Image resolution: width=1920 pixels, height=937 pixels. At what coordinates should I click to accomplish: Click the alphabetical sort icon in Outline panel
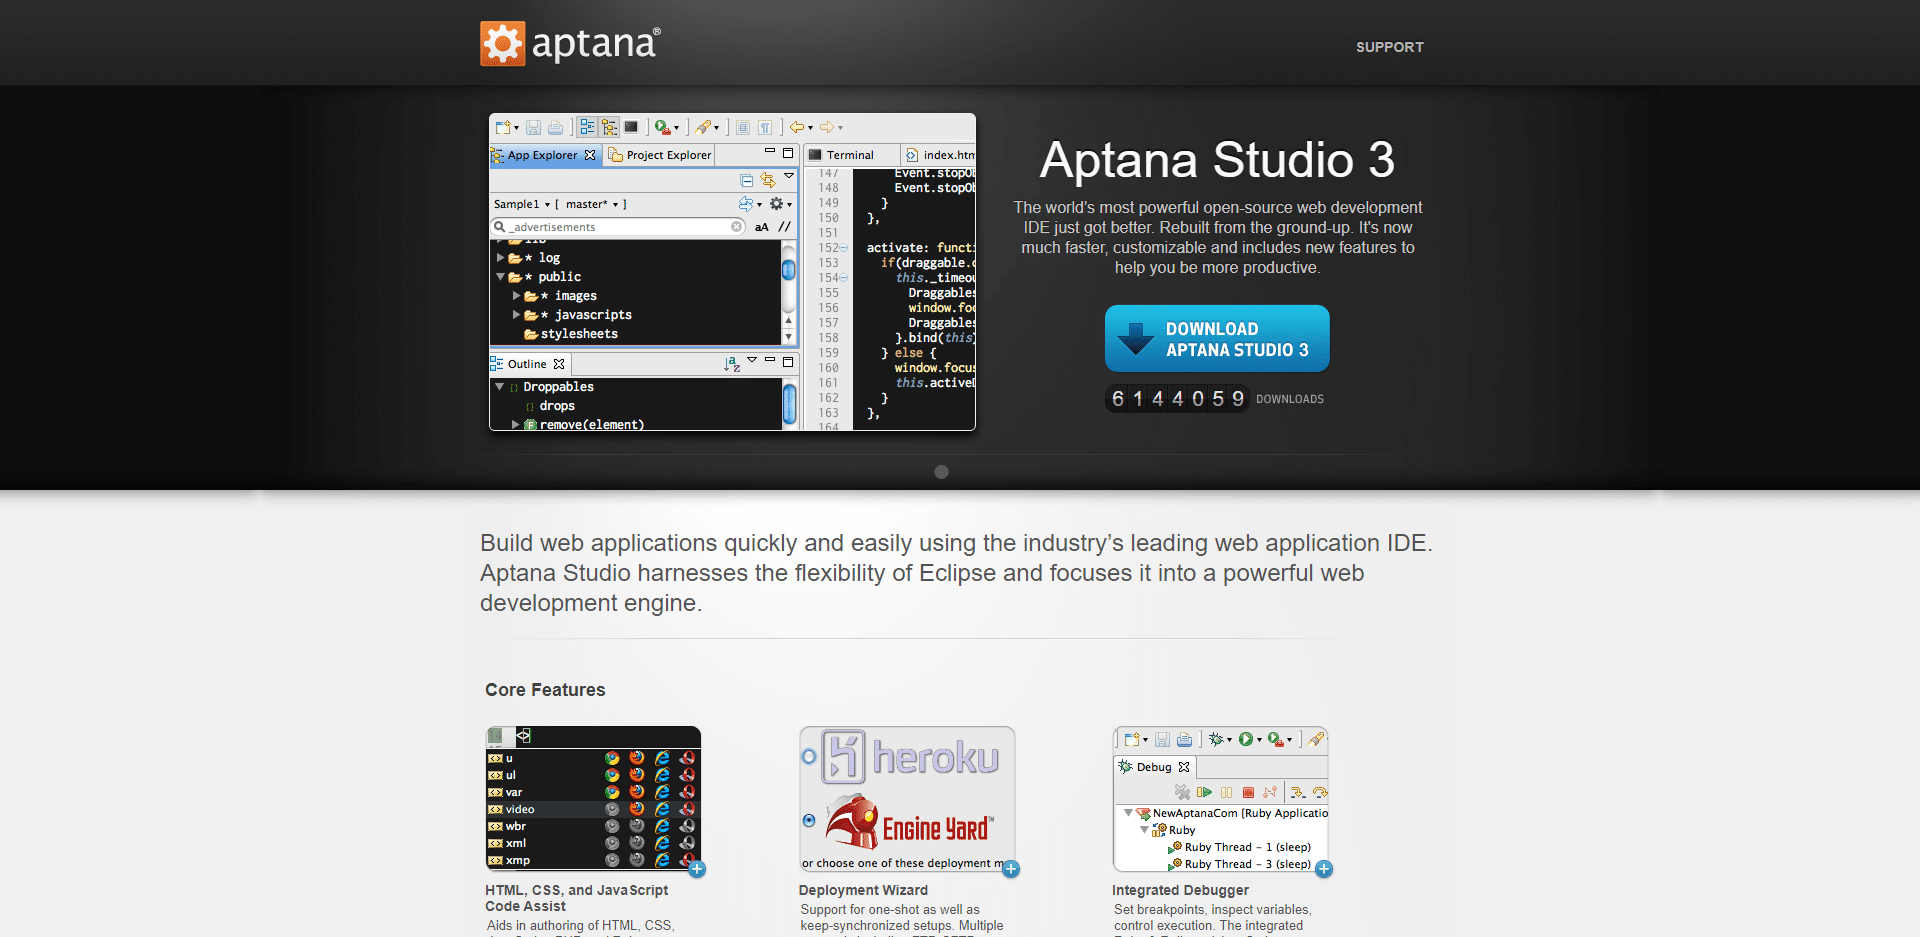tap(731, 364)
